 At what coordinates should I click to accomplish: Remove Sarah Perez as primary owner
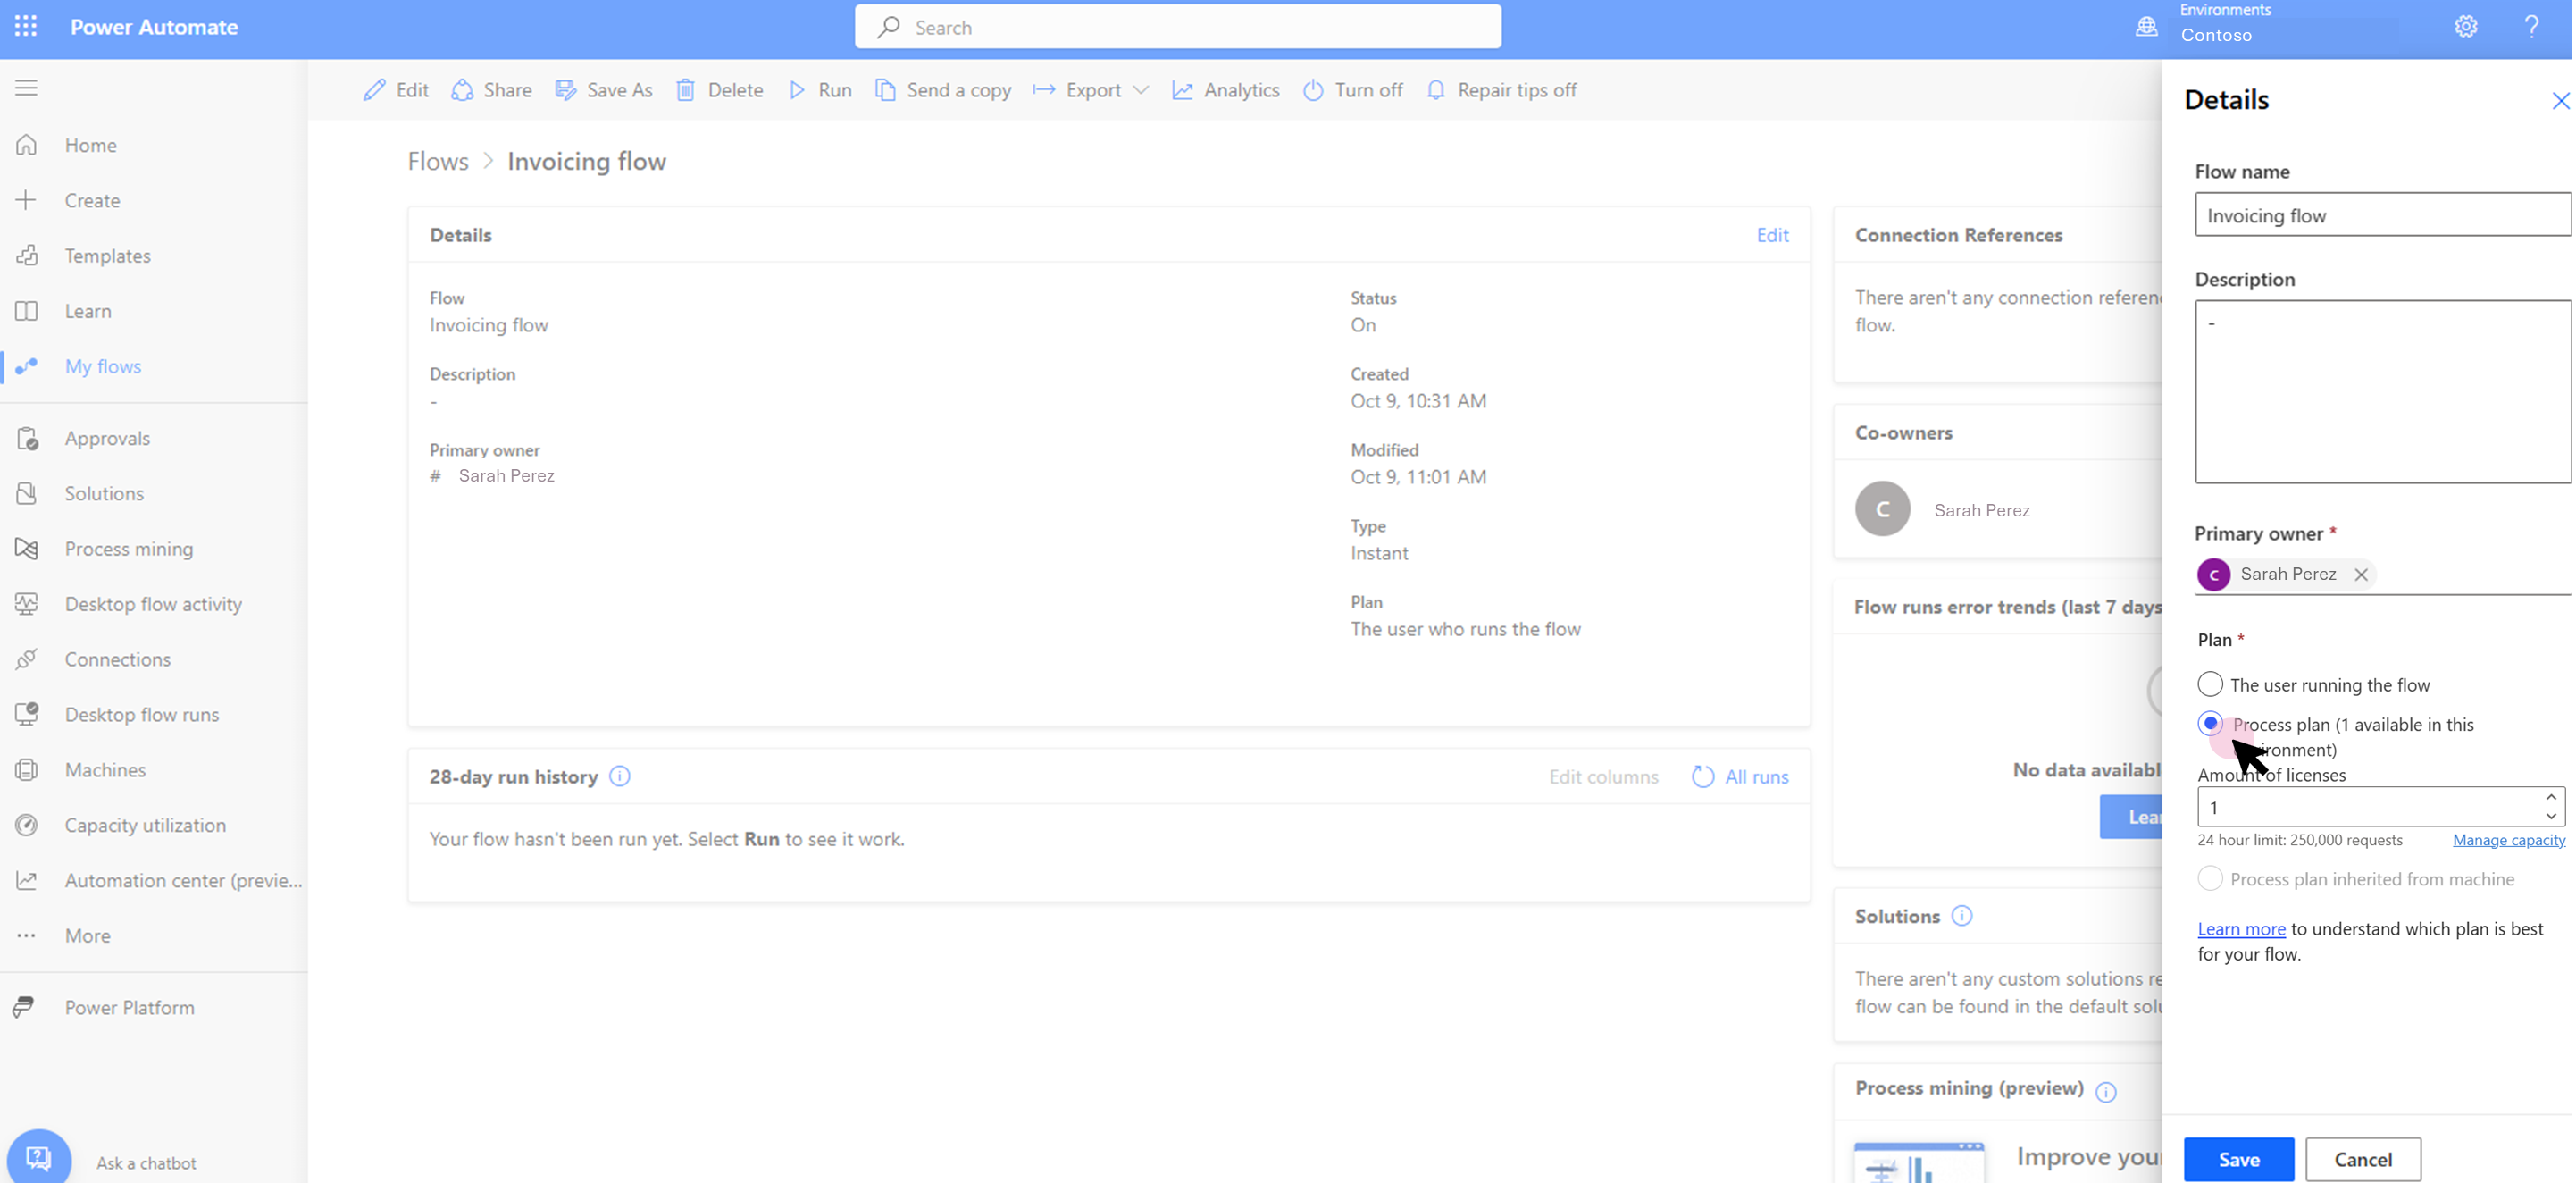tap(2360, 574)
